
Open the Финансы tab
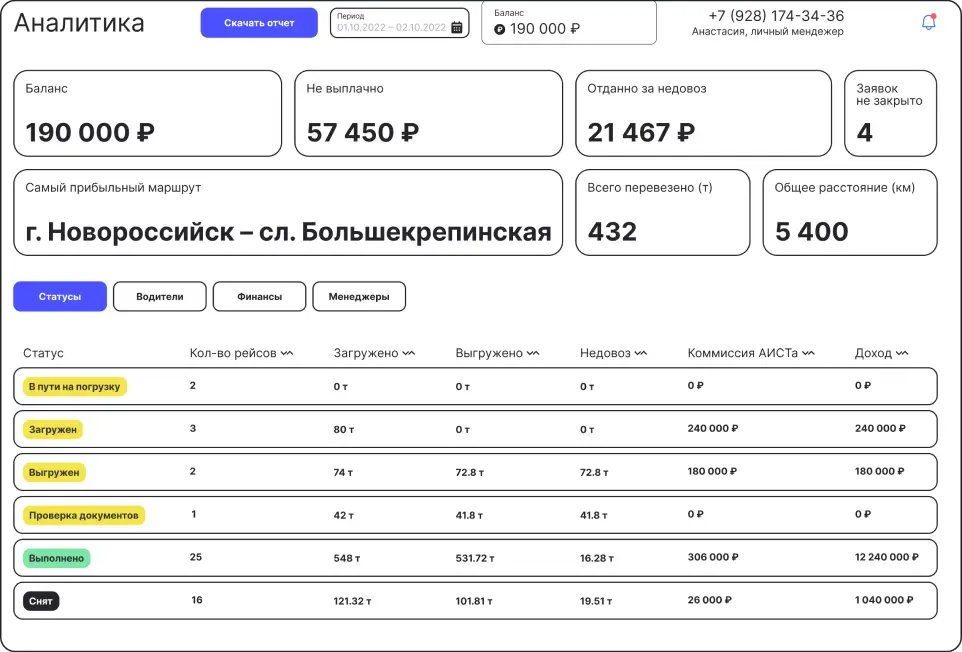(x=259, y=297)
